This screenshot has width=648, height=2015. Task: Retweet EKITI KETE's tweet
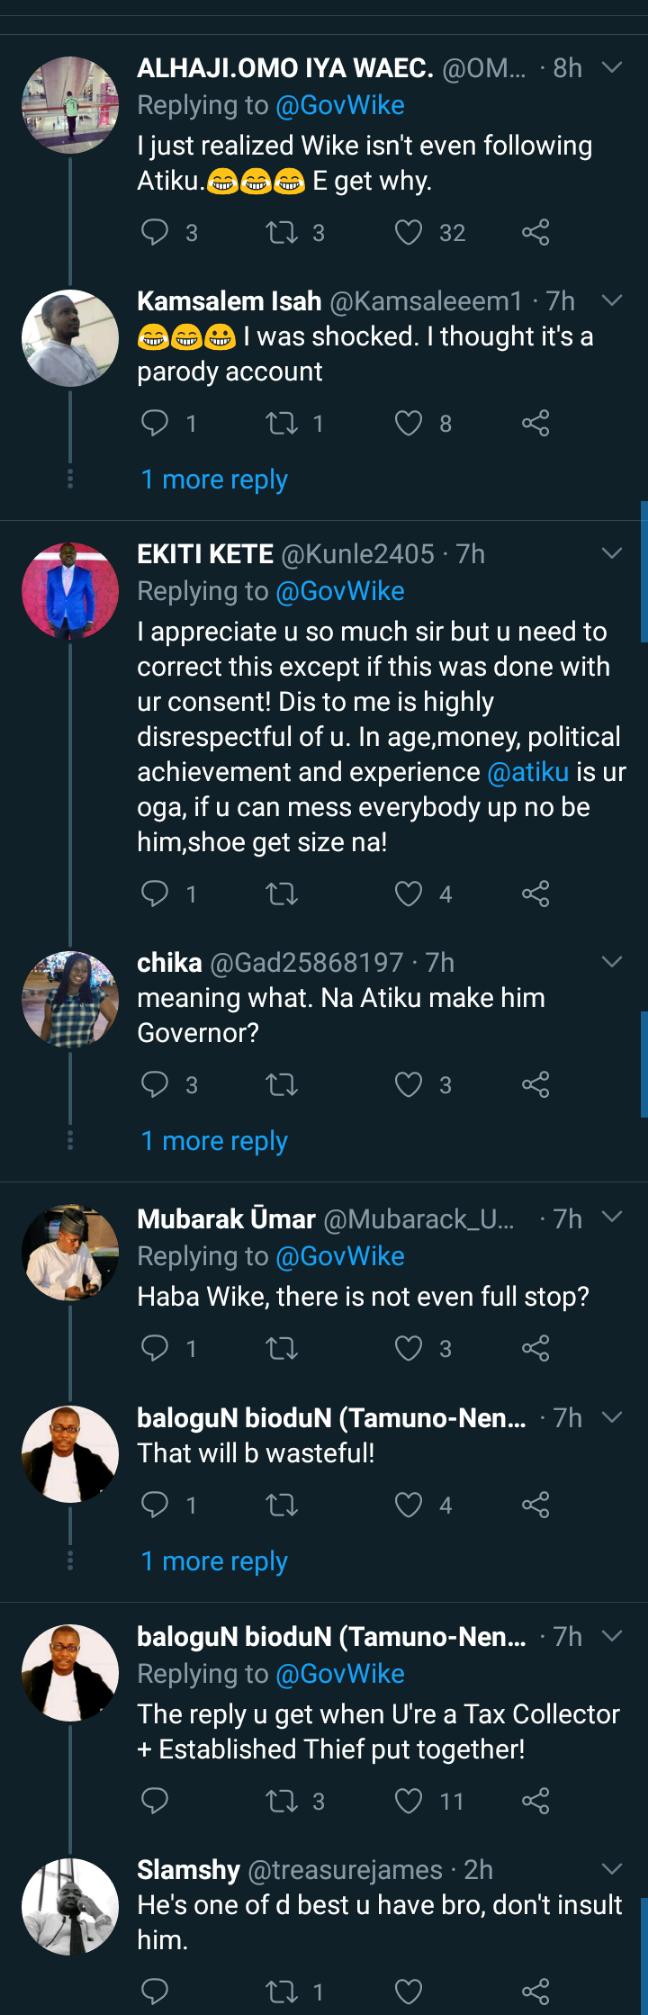point(282,893)
